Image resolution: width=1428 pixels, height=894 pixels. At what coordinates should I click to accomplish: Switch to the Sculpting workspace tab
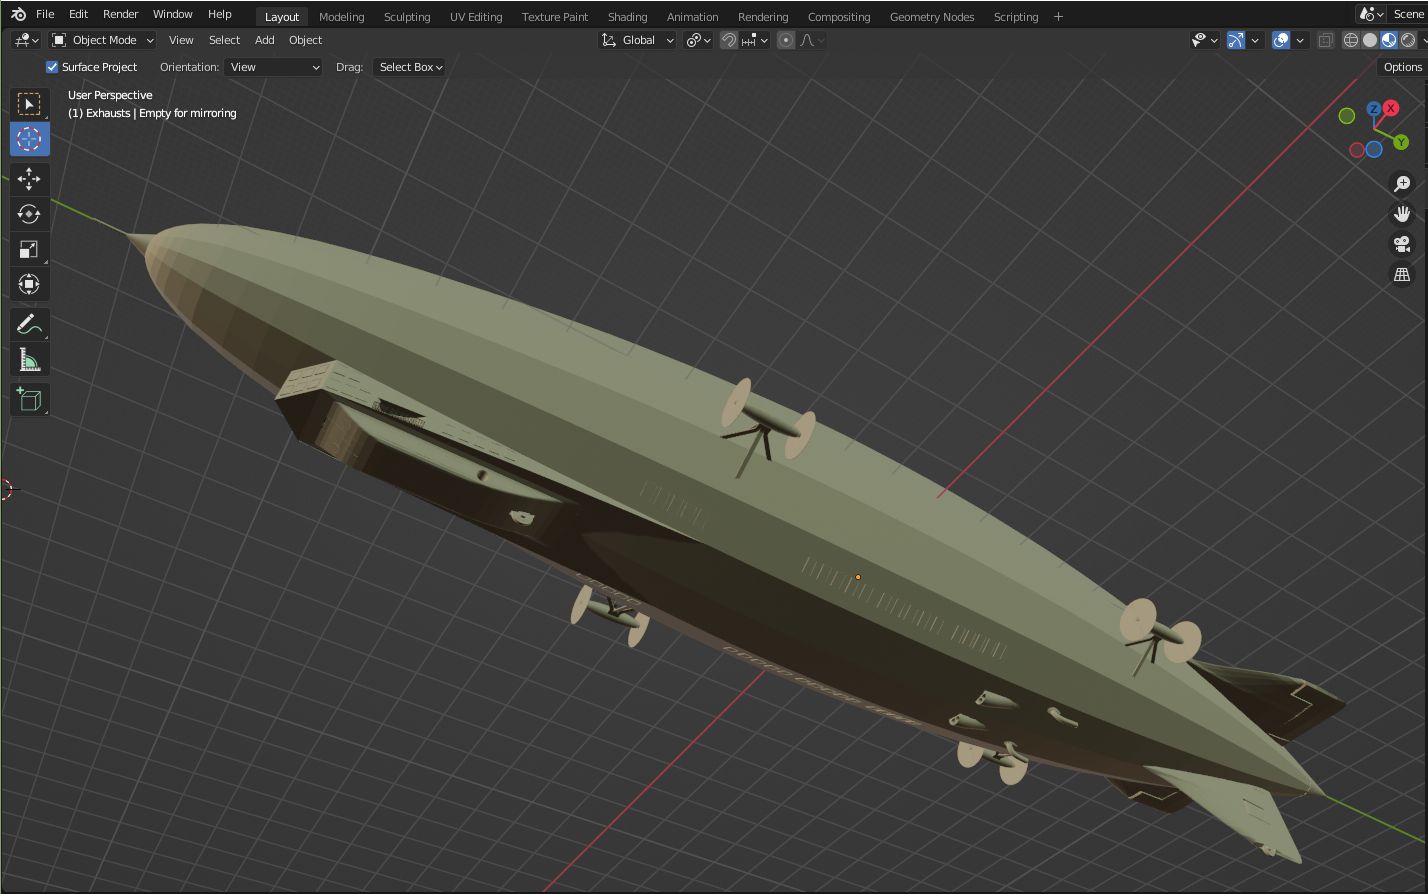(x=407, y=17)
